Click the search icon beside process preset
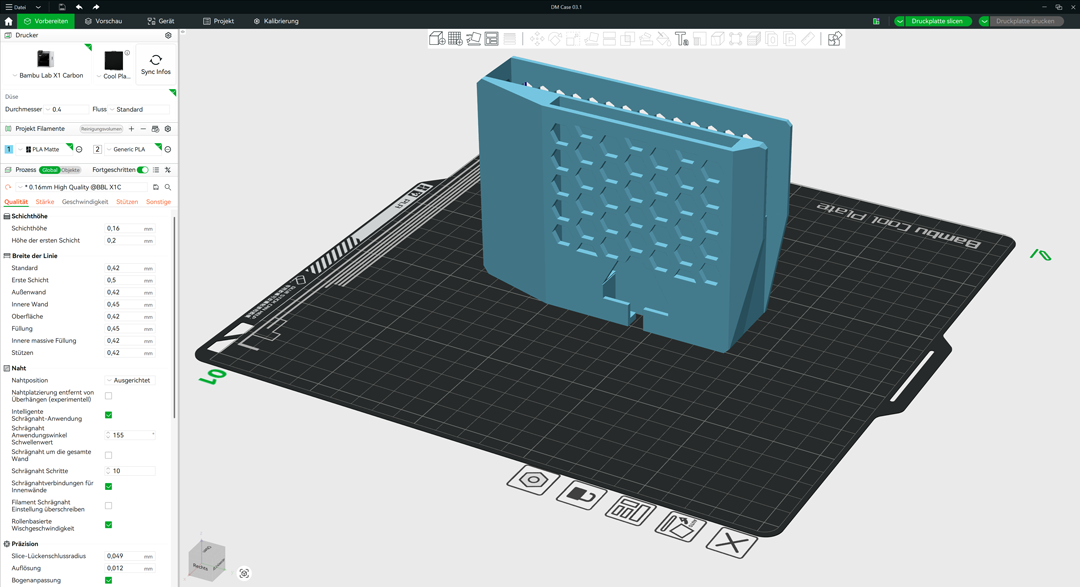 click(x=167, y=187)
